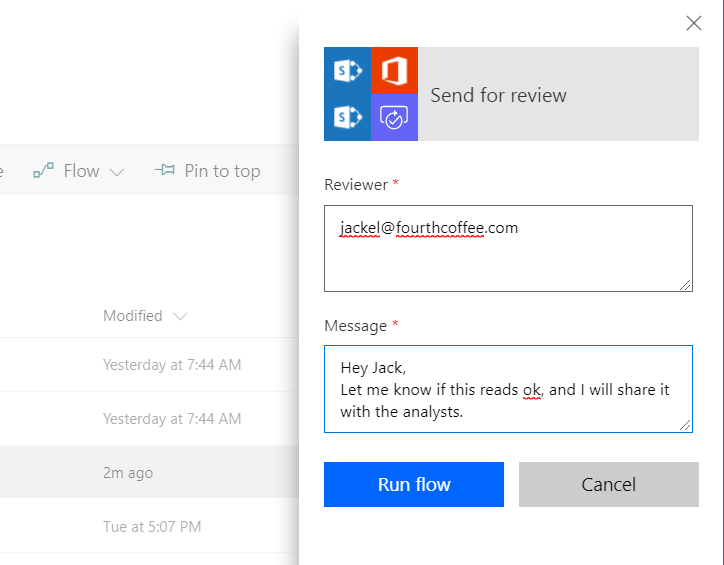
Task: Click inside the Reviewer email field
Action: pos(508,248)
